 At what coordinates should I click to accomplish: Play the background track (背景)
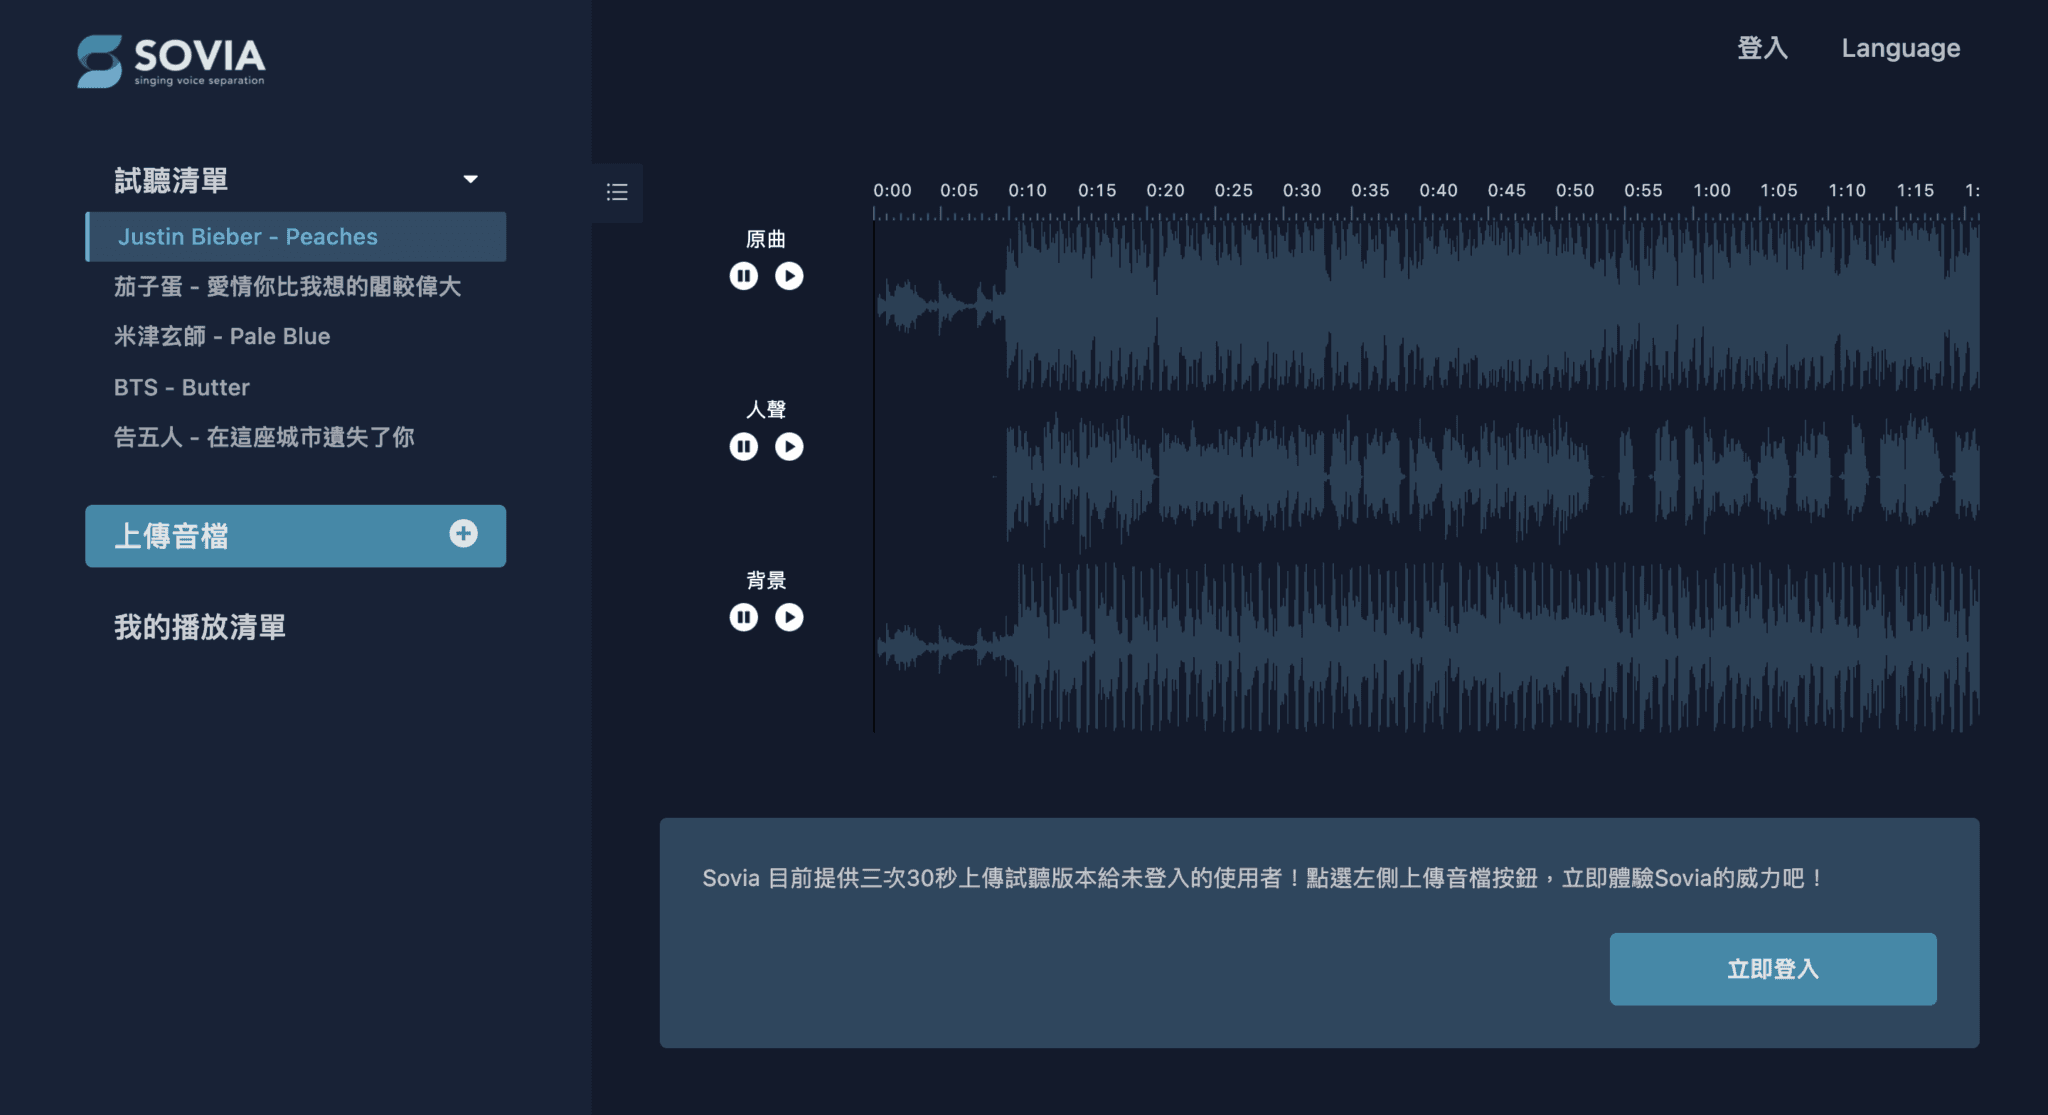(789, 617)
